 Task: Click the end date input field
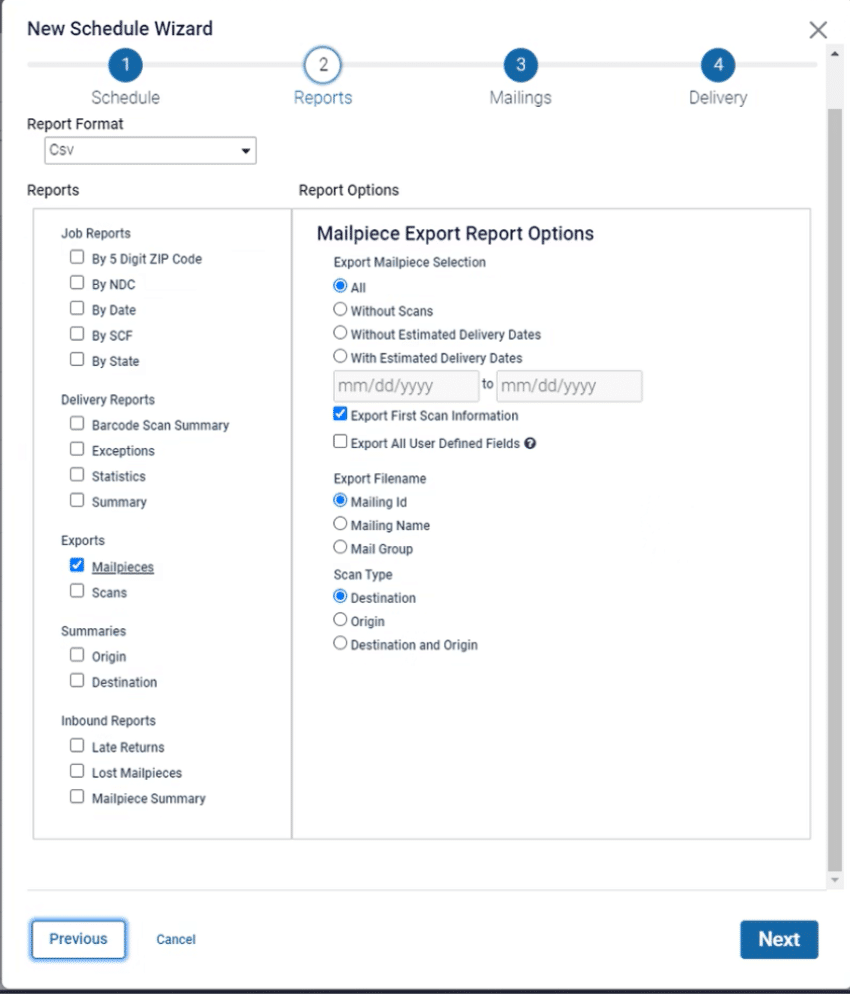coord(568,386)
